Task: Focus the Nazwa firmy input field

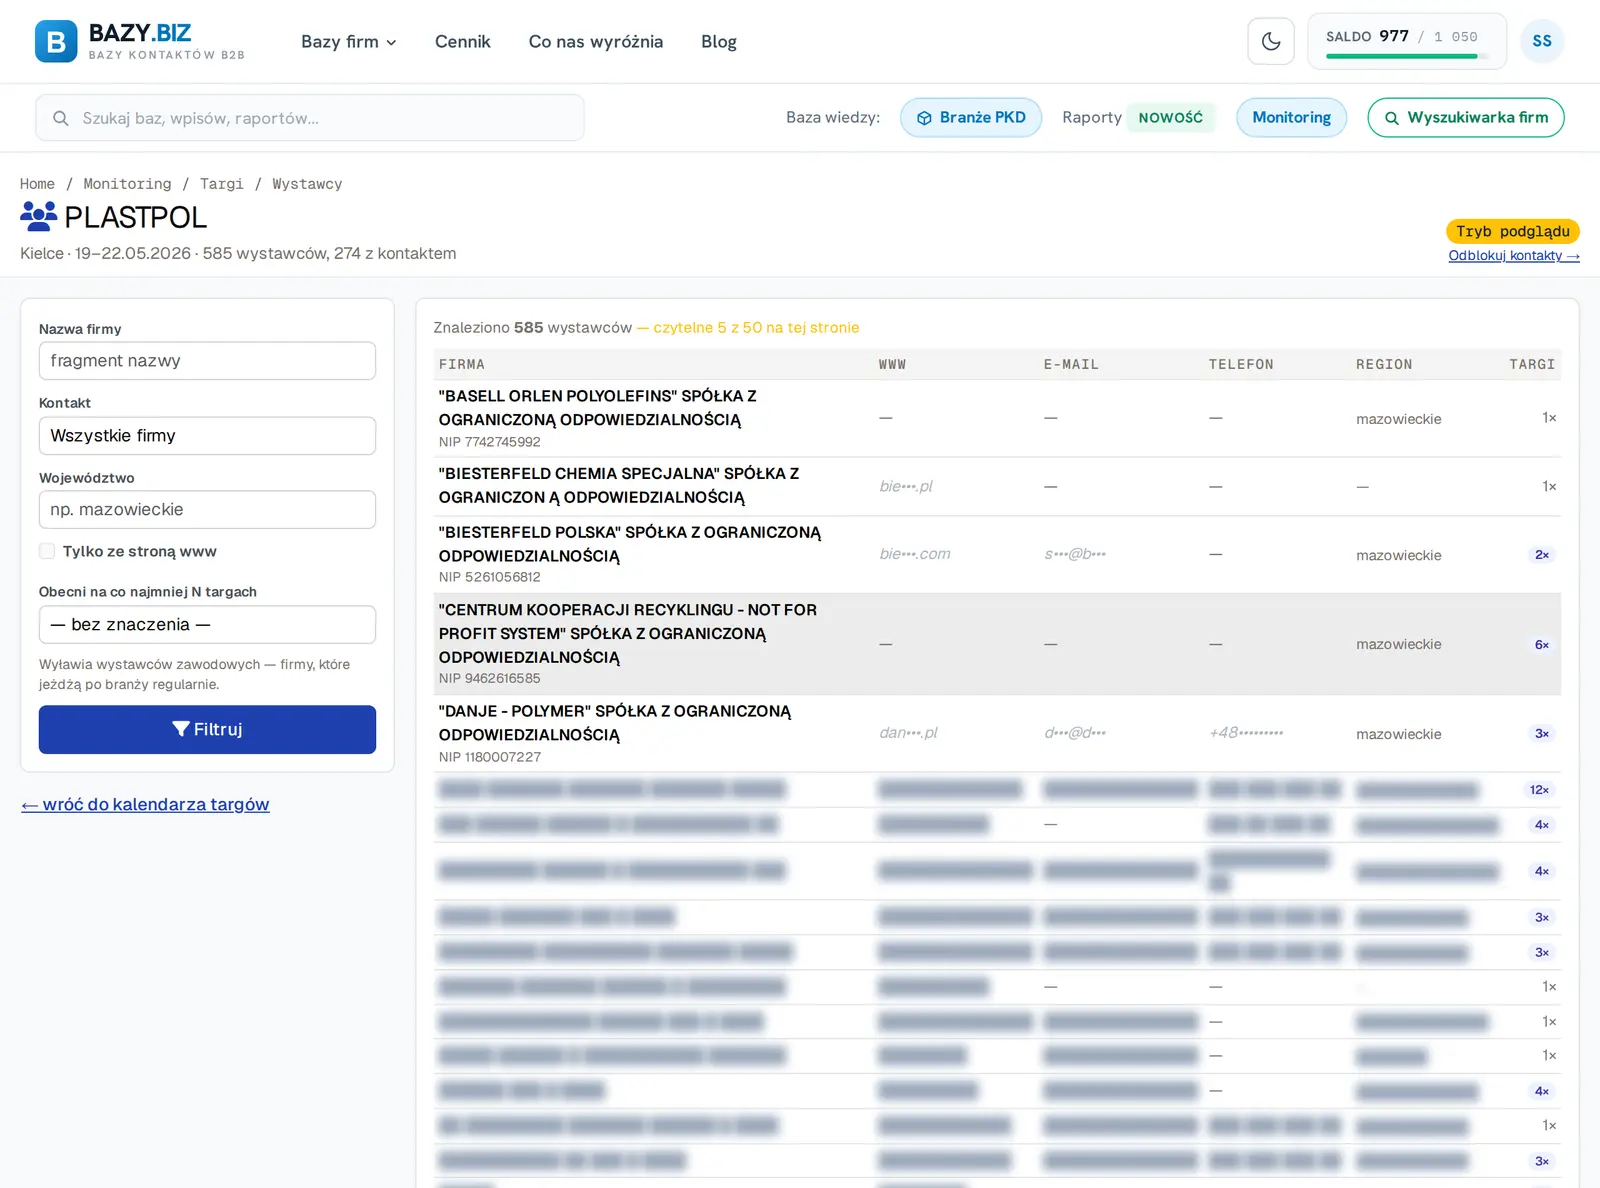Action: pyautogui.click(x=207, y=361)
